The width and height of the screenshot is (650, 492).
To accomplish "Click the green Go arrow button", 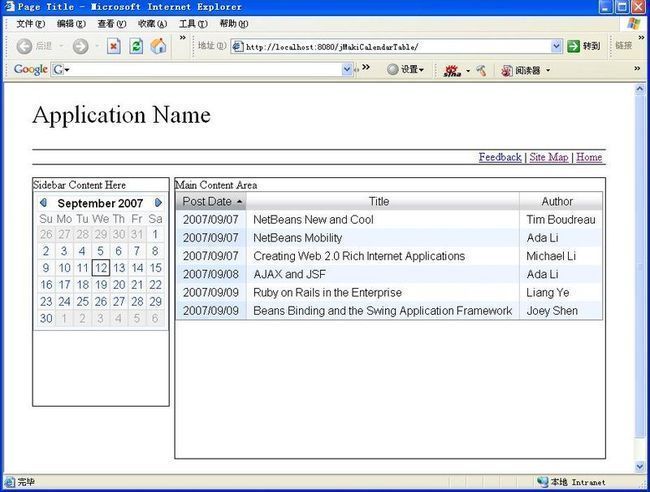I will (573, 46).
